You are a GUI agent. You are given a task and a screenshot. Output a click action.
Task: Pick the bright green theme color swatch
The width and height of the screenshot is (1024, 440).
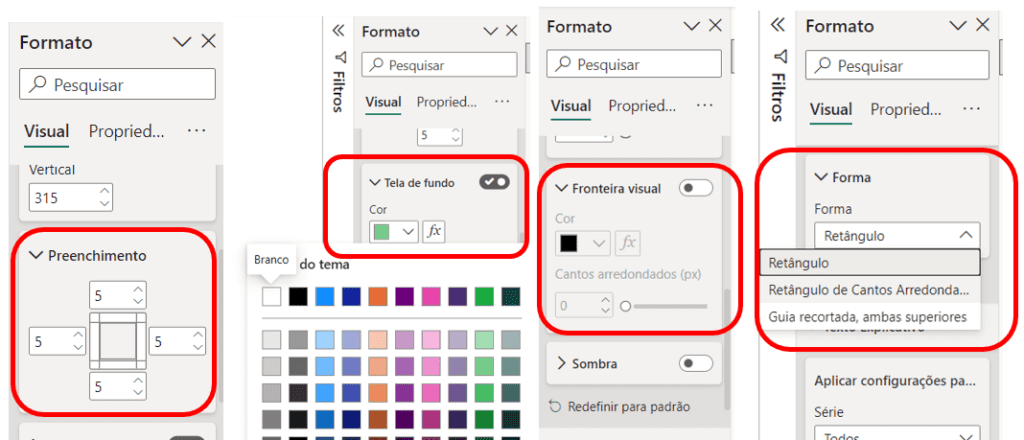484,297
